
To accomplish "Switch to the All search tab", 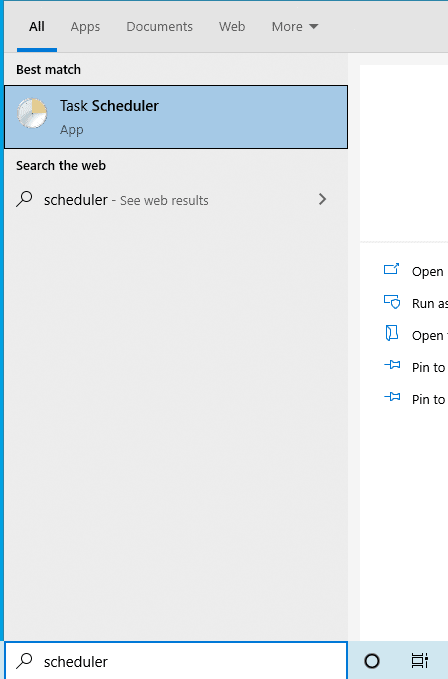I will [x=37, y=26].
